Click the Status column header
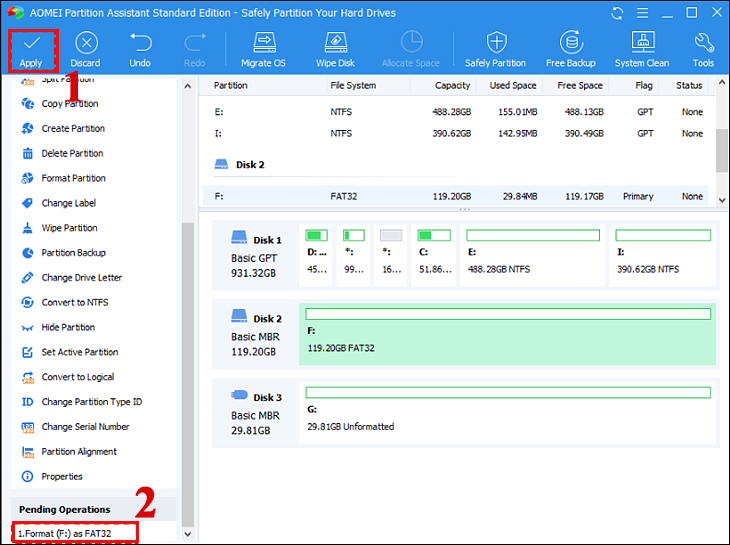The width and height of the screenshot is (730, 545). [689, 86]
